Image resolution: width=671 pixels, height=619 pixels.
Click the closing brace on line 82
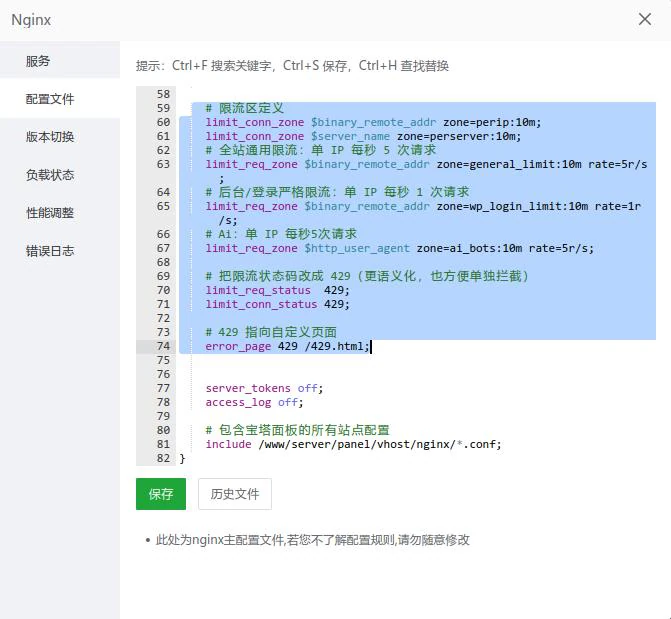182,458
